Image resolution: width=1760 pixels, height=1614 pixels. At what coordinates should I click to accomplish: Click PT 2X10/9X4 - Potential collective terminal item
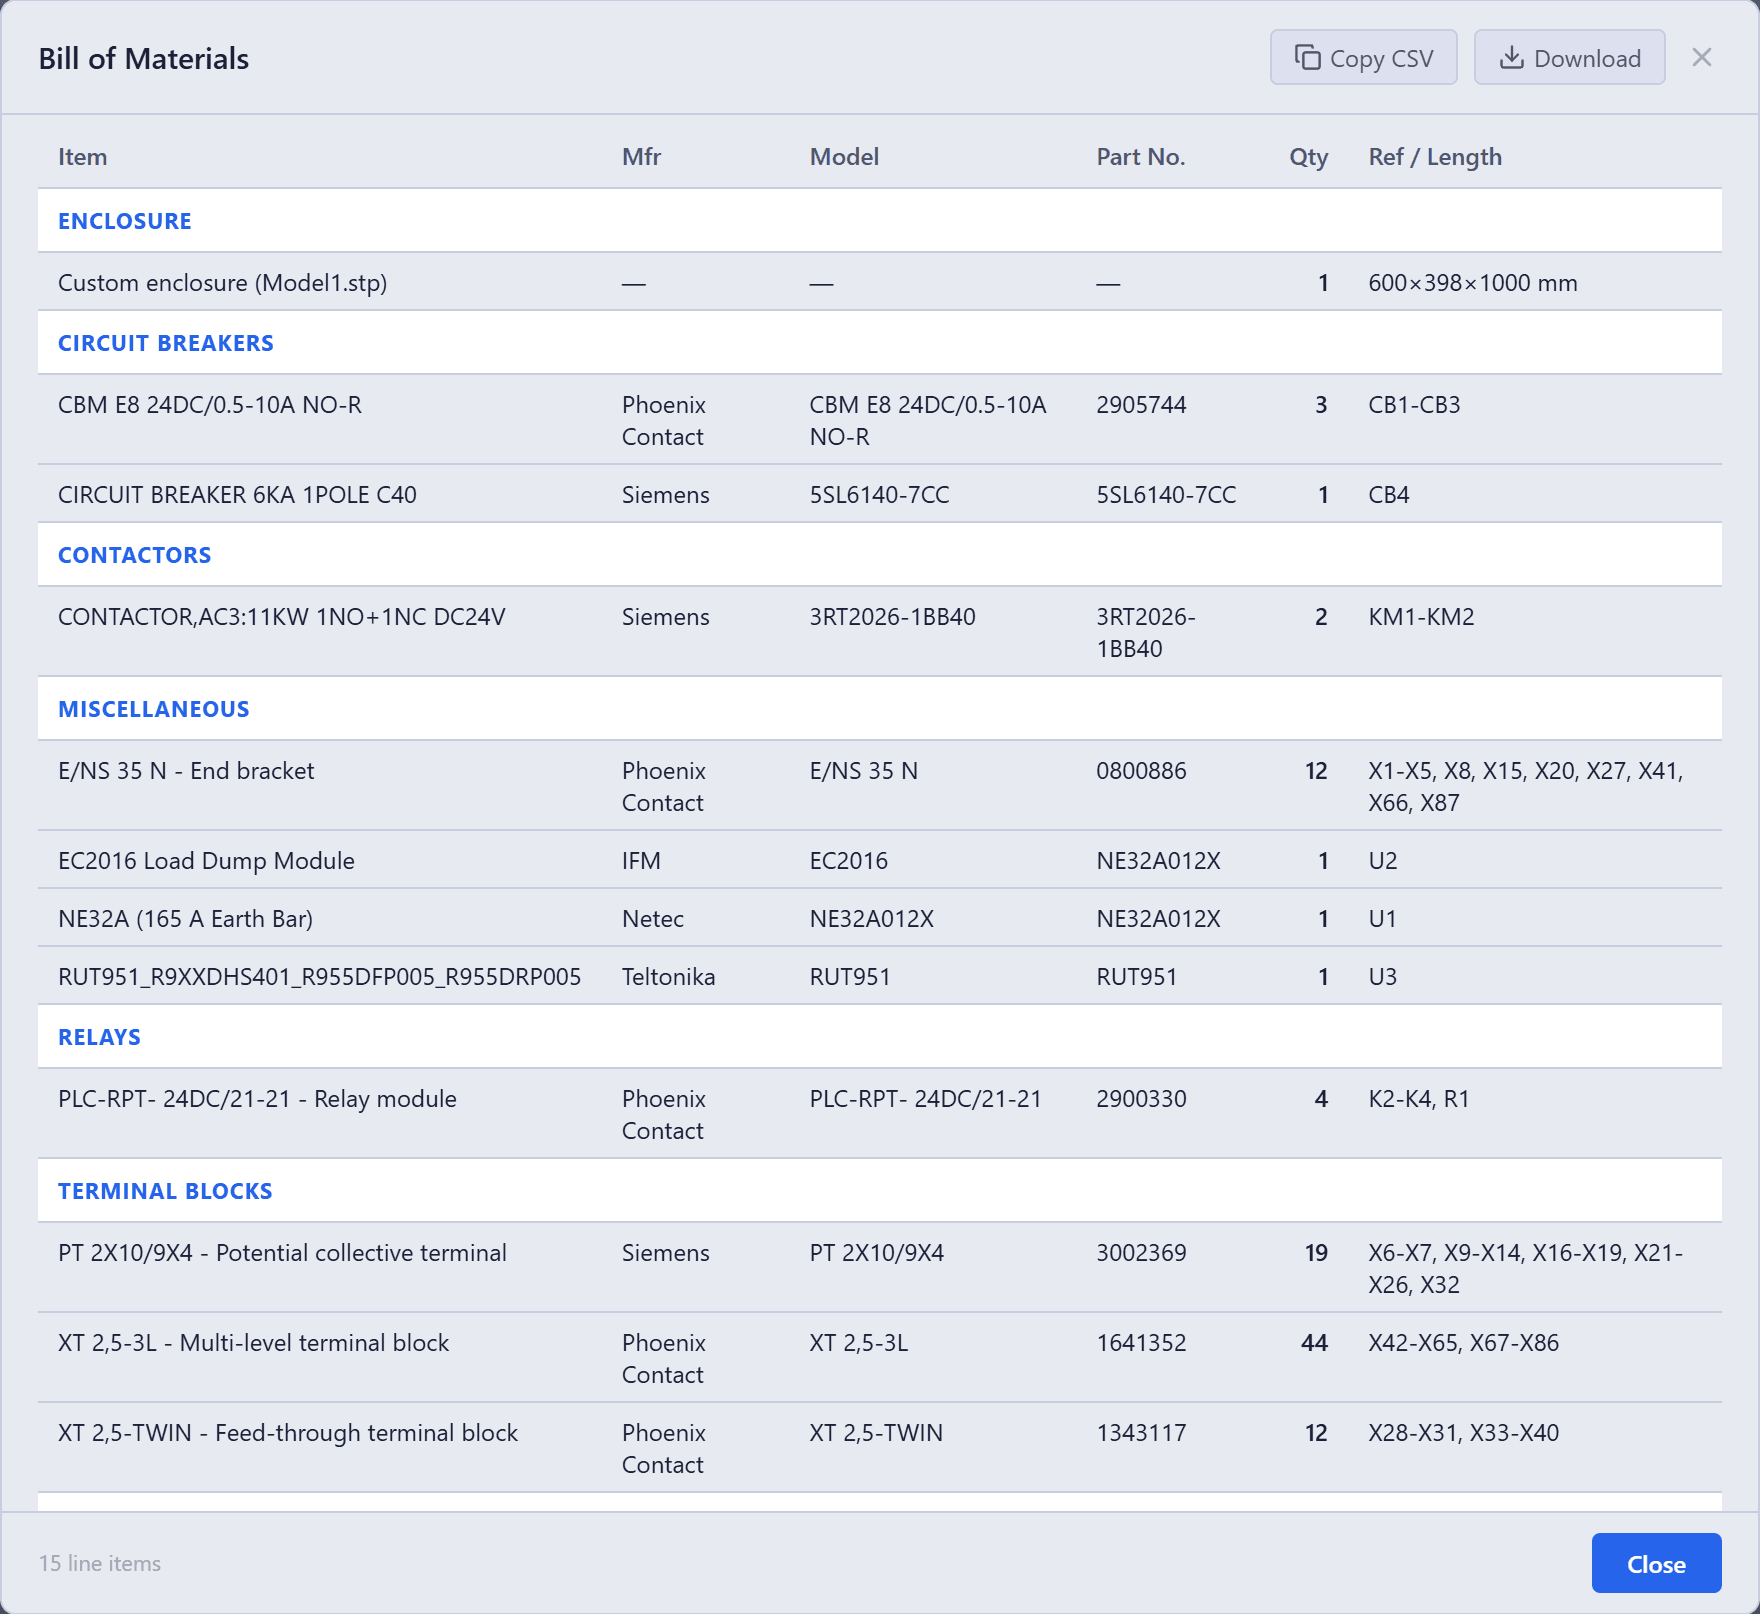pyautogui.click(x=282, y=1253)
